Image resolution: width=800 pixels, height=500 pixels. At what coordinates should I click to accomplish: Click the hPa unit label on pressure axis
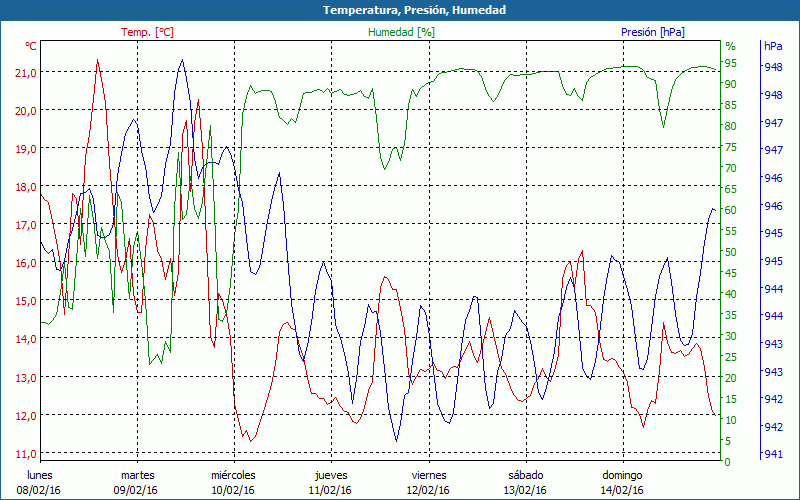[773, 46]
